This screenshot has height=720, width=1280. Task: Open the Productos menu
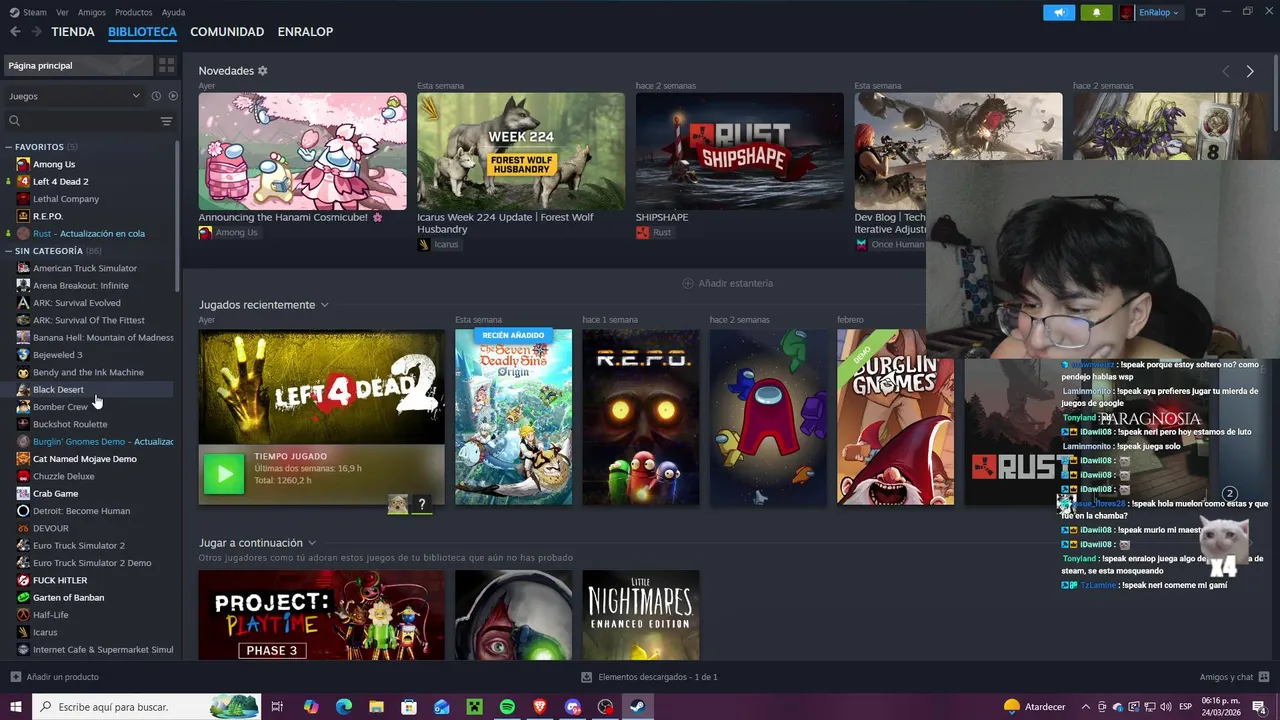pos(134,12)
